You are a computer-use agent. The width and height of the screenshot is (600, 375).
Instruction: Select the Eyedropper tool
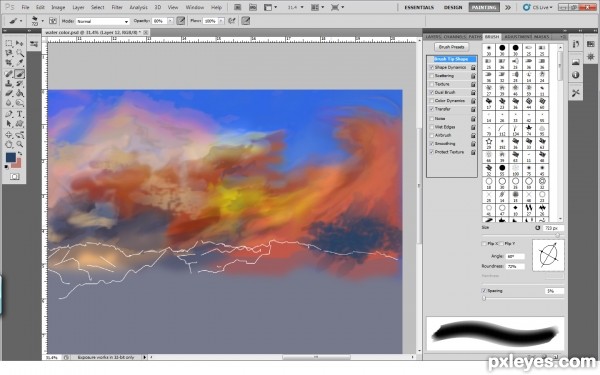point(20,63)
